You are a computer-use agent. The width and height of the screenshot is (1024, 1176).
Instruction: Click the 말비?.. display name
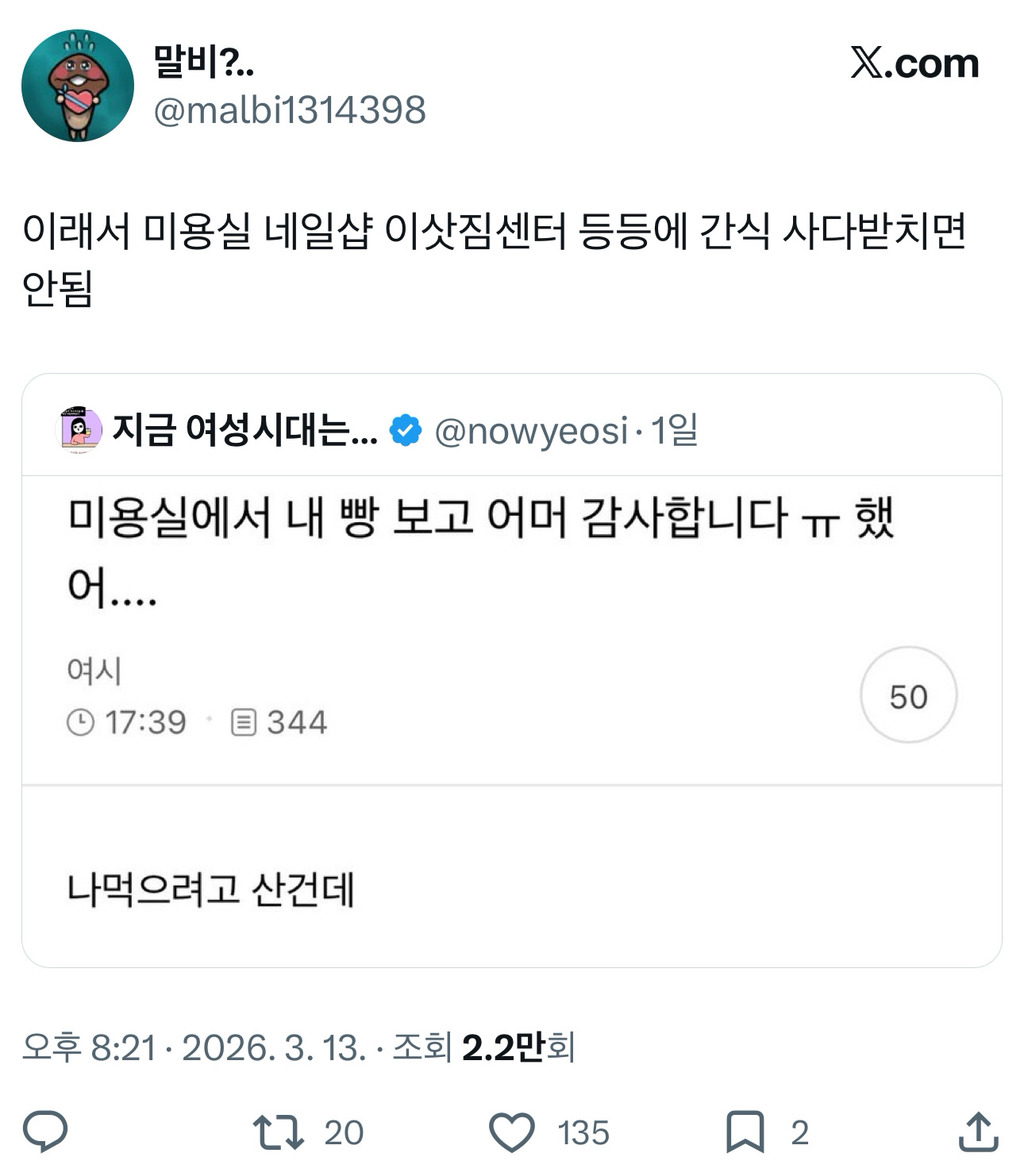[x=203, y=63]
